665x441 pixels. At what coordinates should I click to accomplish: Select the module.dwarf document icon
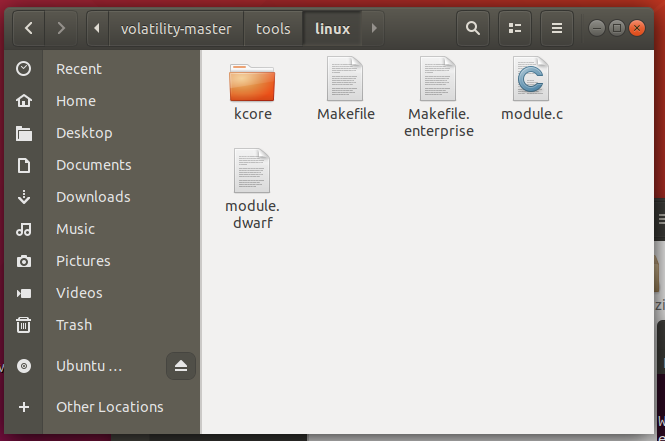click(x=252, y=170)
